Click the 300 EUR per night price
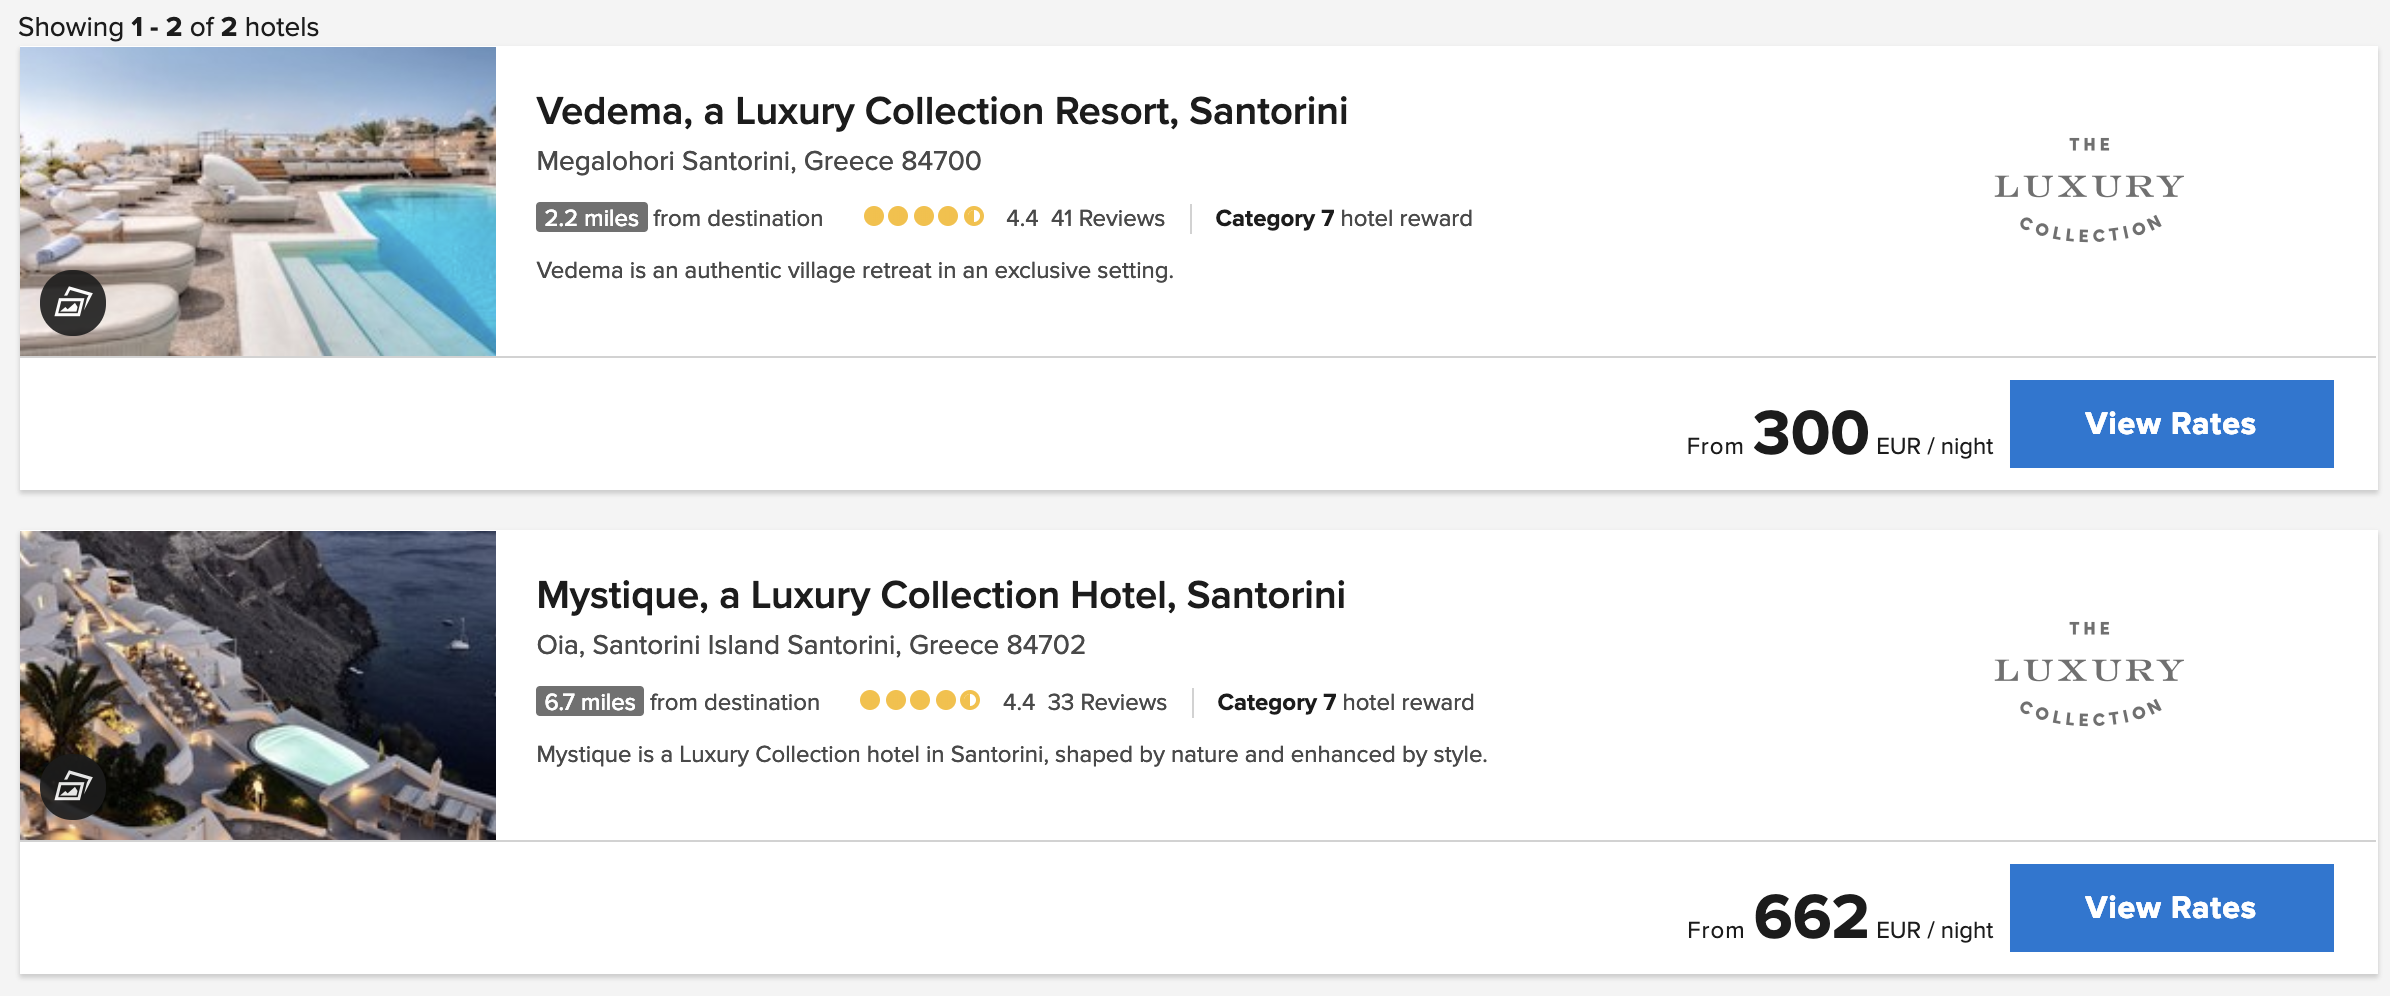 point(1840,434)
